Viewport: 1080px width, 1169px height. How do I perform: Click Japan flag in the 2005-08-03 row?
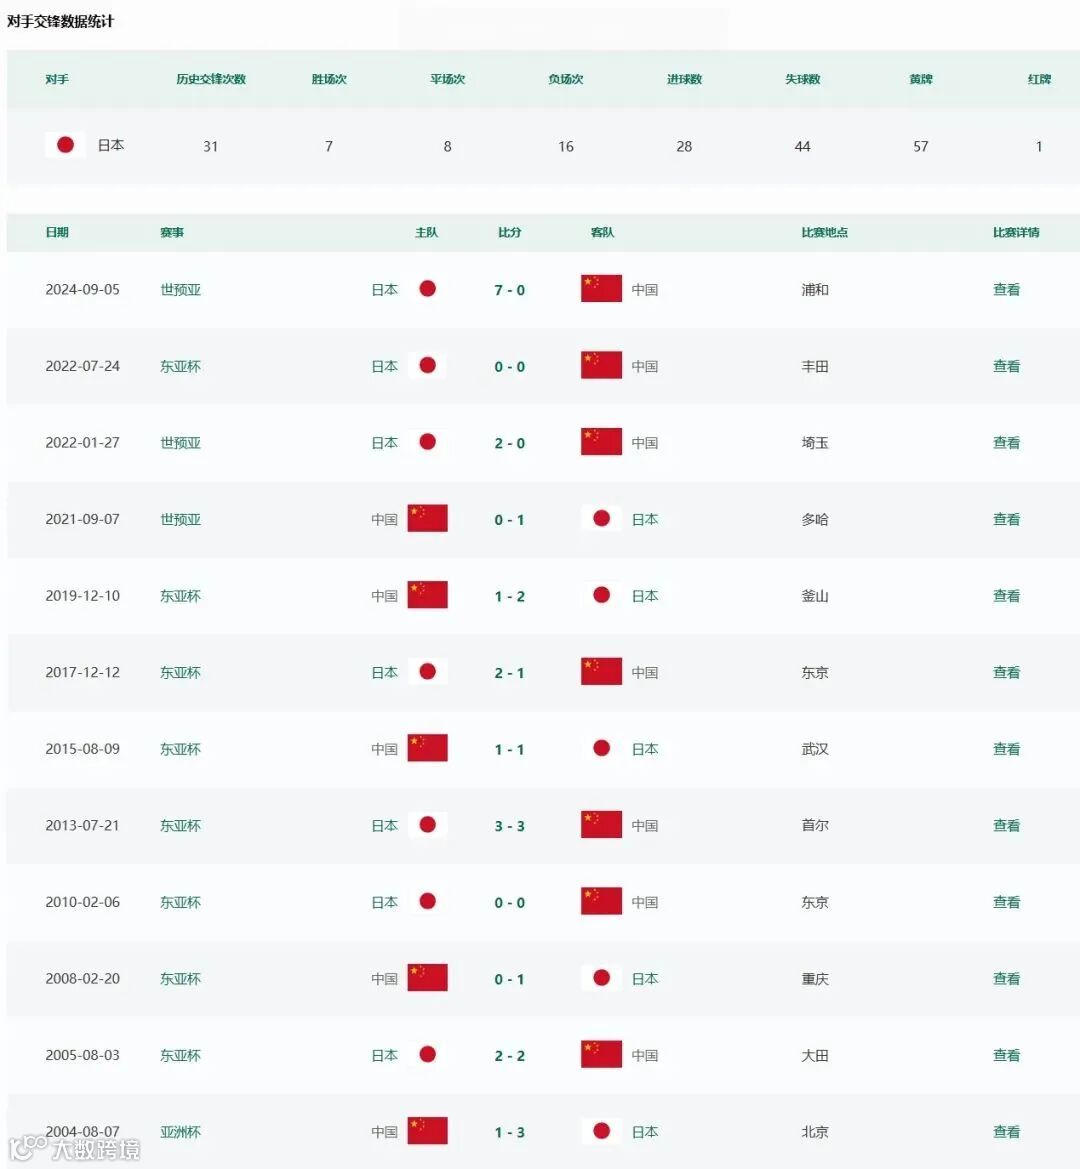pos(427,1054)
